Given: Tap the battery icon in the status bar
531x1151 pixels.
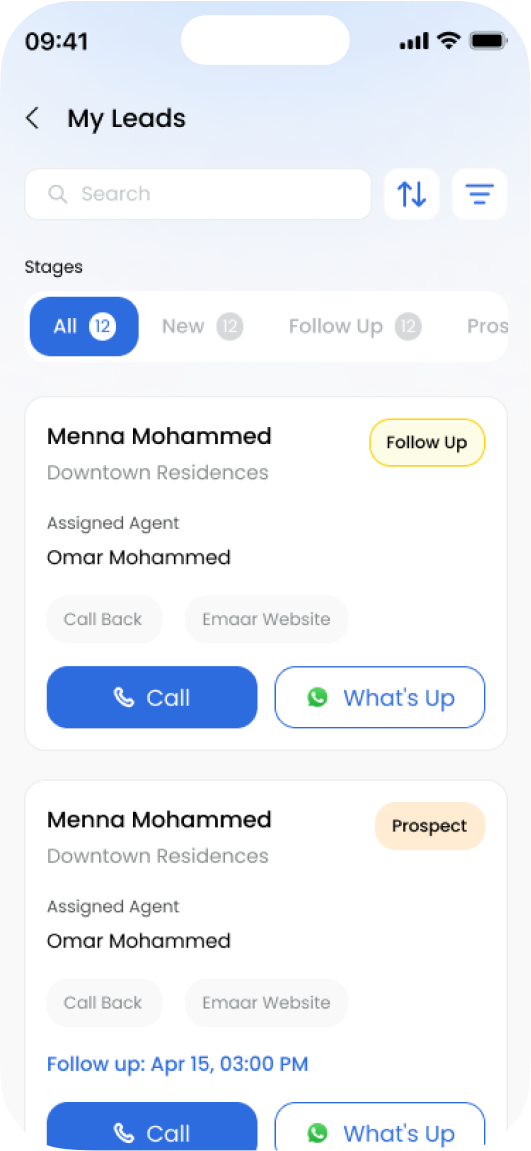Looking at the screenshot, I should tap(488, 41).
